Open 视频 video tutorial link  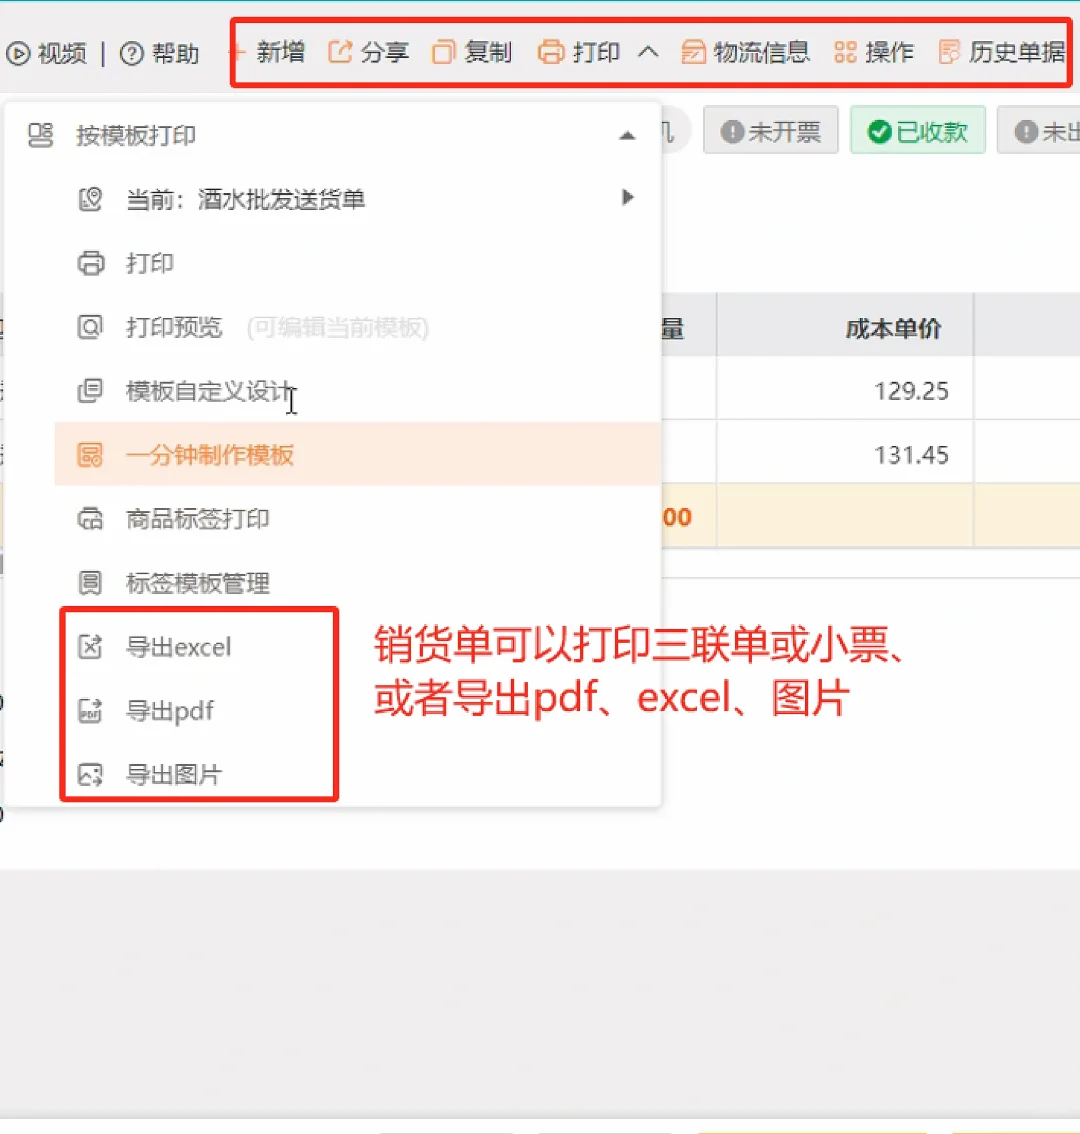tap(62, 54)
